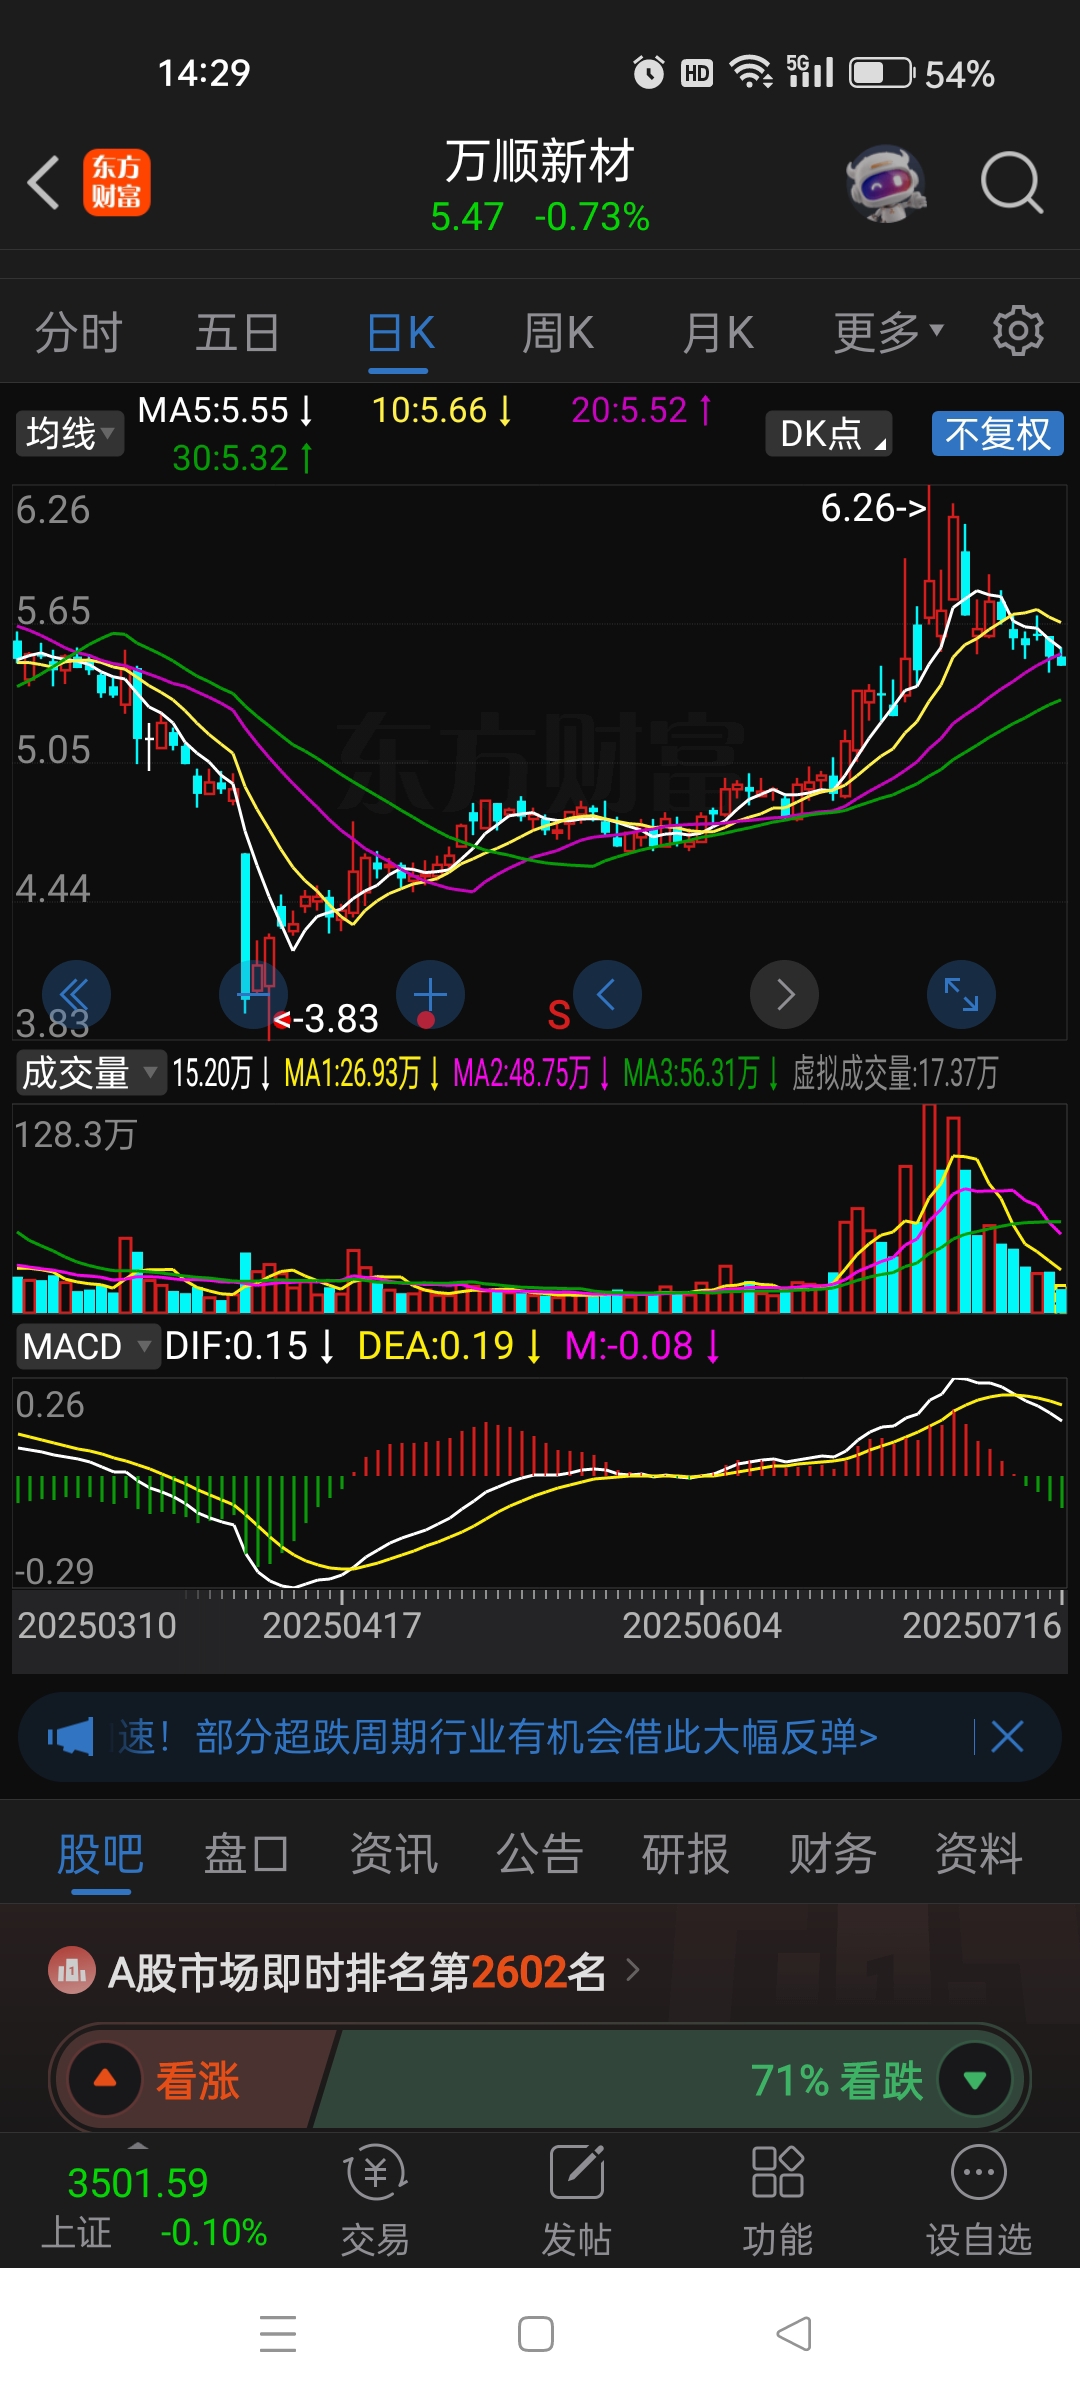1080x2400 pixels.
Task: Expand chart to fullscreen icon
Action: click(x=962, y=995)
